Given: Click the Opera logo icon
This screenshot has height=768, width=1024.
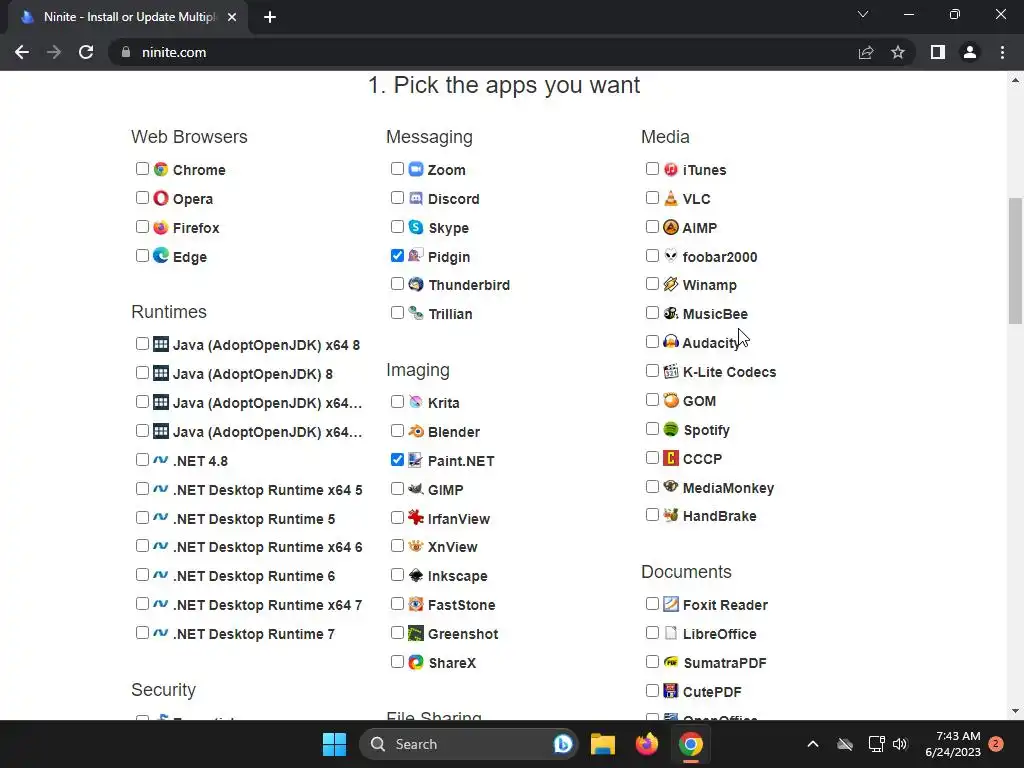Looking at the screenshot, I should click(x=161, y=198).
